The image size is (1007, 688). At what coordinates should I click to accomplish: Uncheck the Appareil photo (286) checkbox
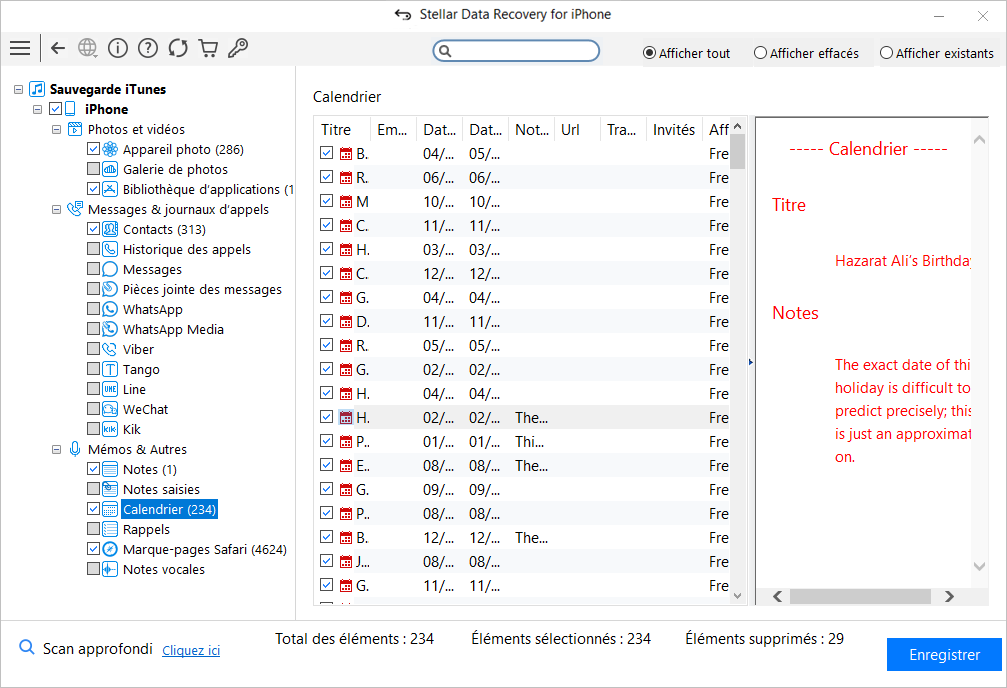coord(93,149)
